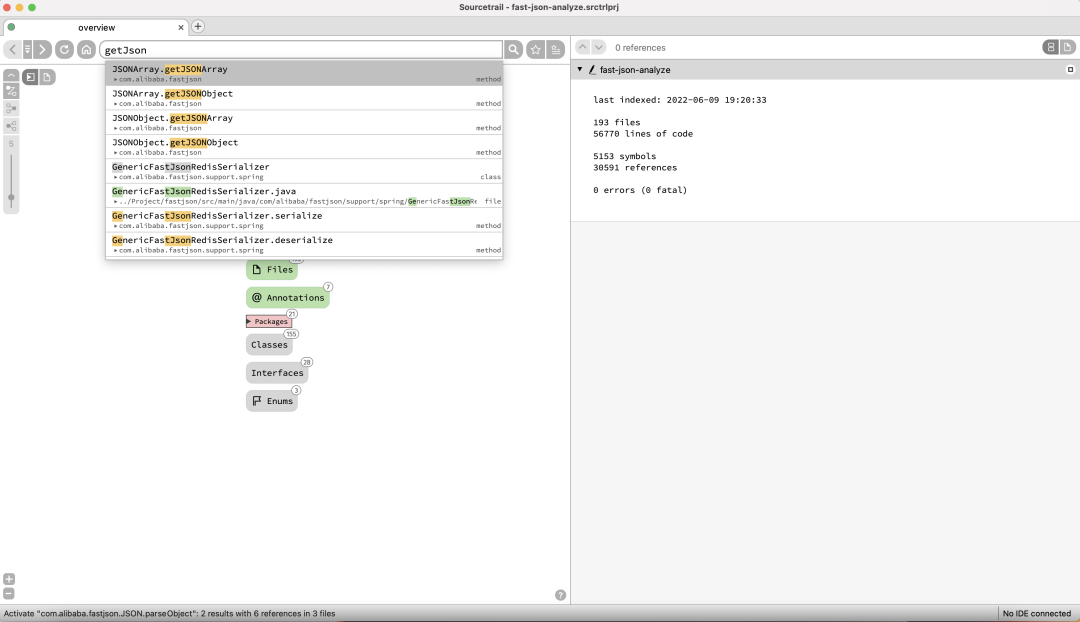Select the overview tab

[95, 28]
